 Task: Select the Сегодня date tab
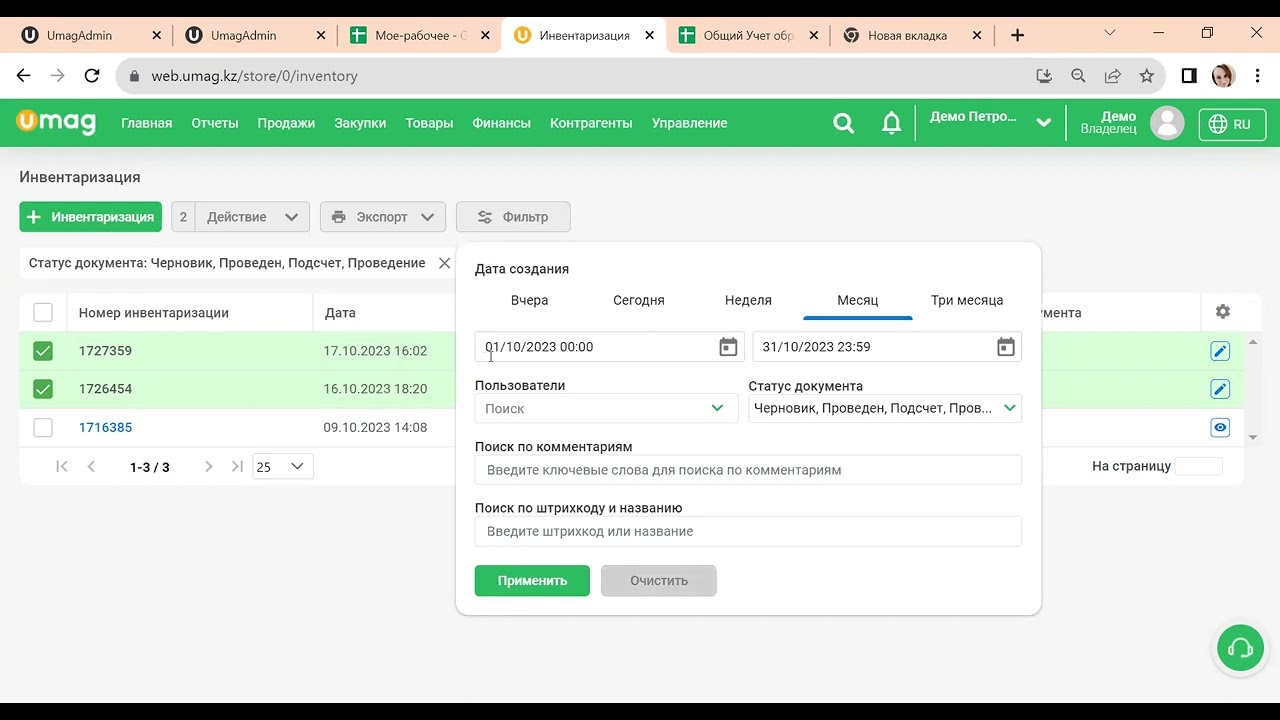coord(639,300)
